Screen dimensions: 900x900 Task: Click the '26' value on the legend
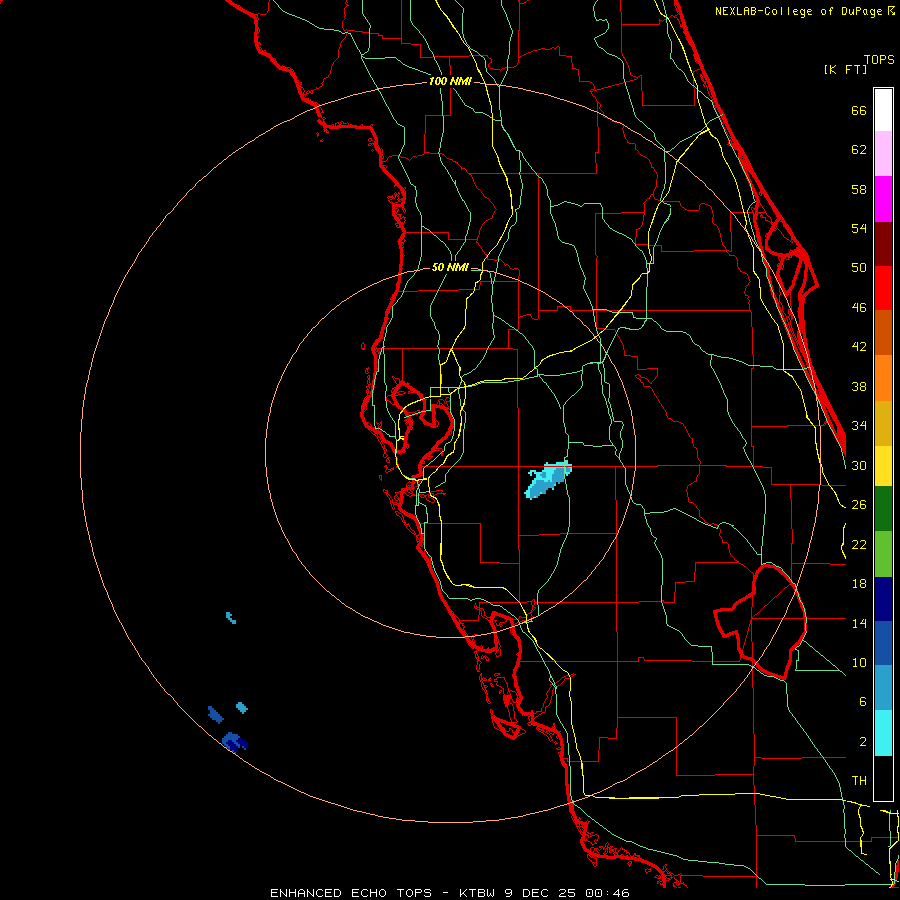[859, 505]
